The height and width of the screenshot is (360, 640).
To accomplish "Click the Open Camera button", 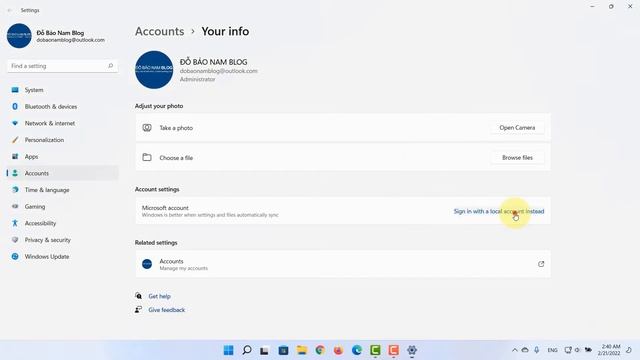I will [x=517, y=128].
